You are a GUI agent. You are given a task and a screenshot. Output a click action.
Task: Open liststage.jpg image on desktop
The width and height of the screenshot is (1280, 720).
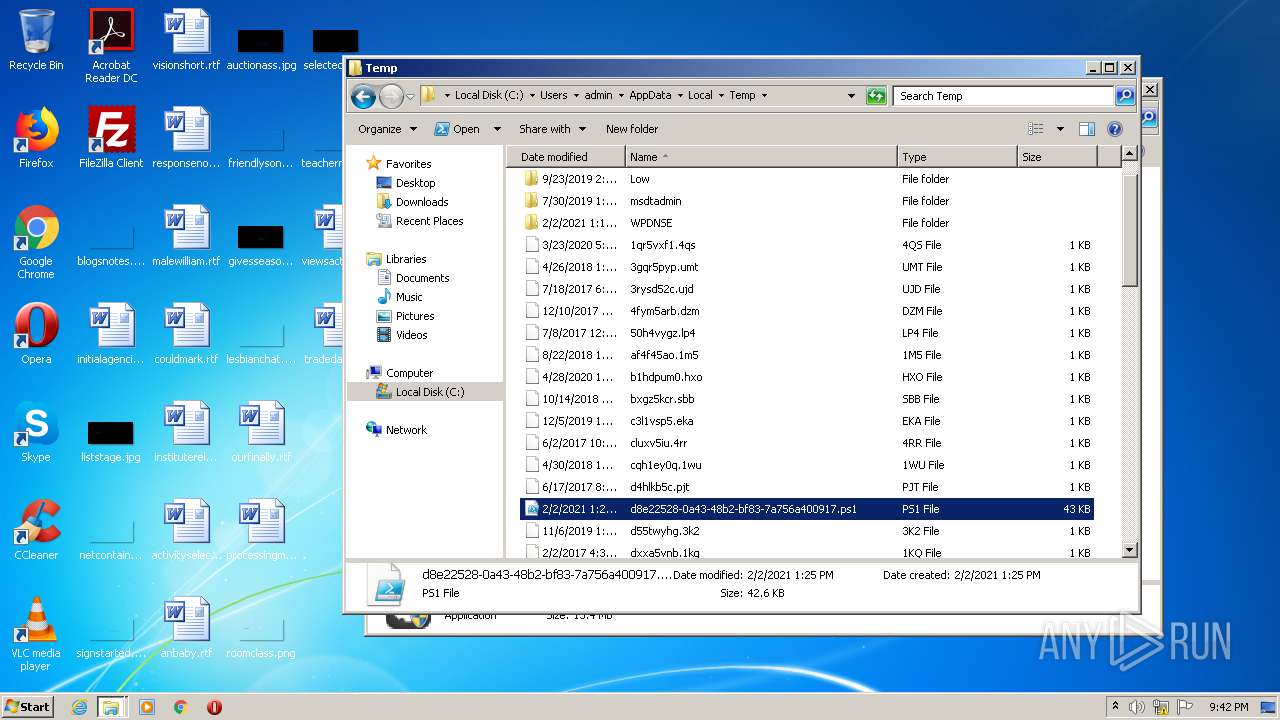(x=111, y=440)
